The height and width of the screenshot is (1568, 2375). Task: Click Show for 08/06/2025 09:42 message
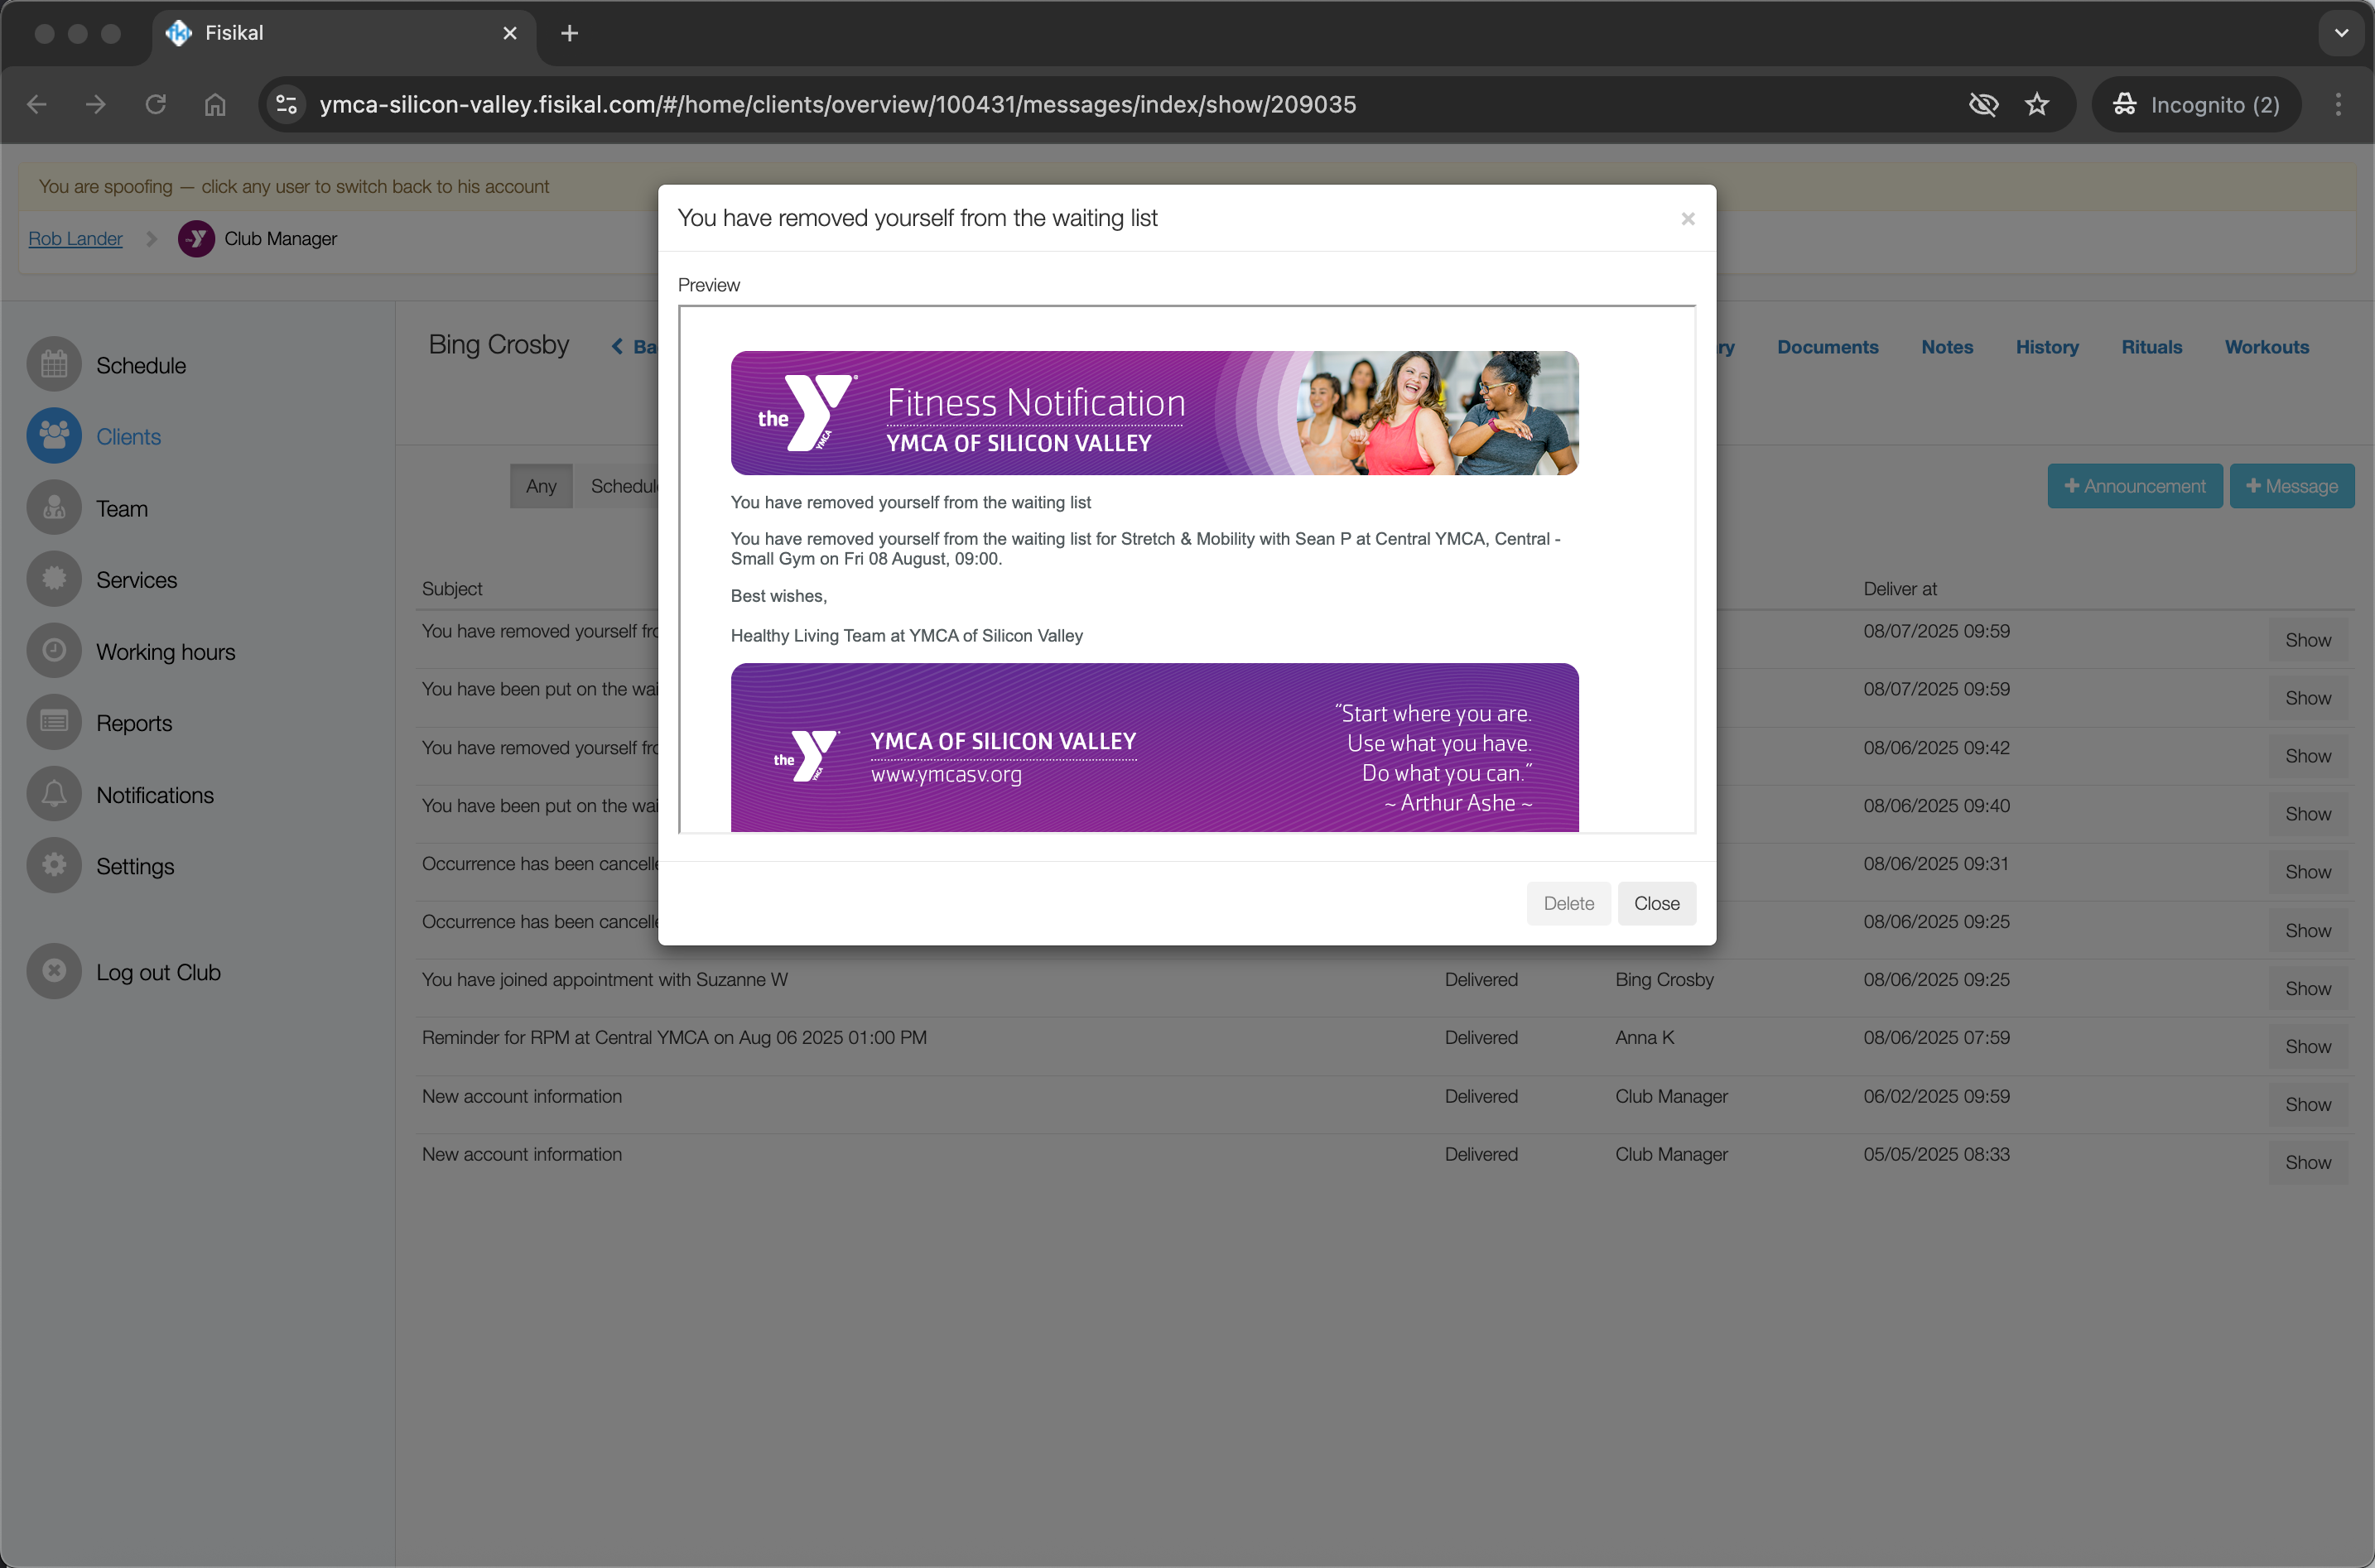tap(2307, 756)
